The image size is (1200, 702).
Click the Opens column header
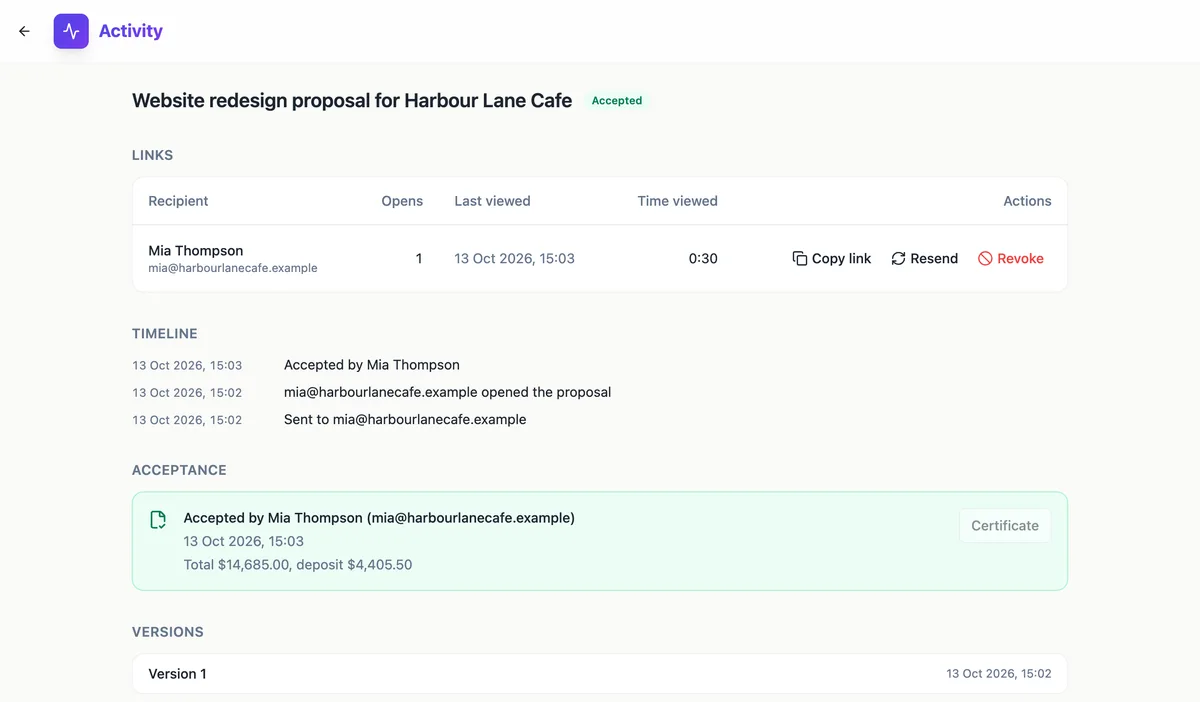pos(402,201)
